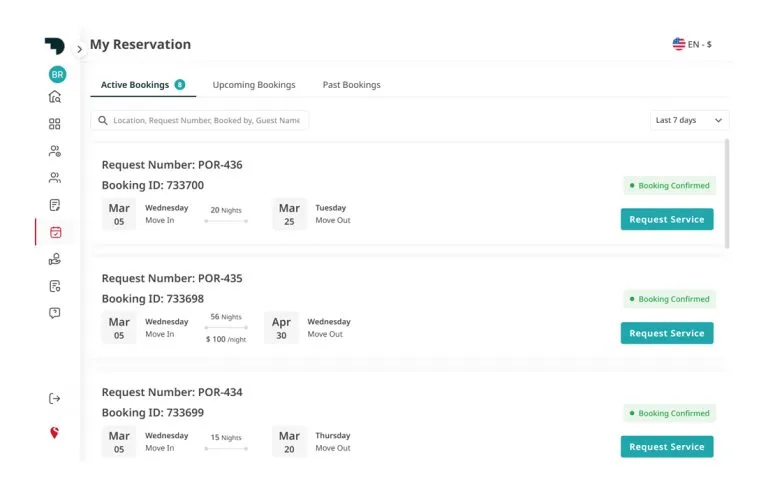The image size is (768, 489).
Task: Focus the booking search input field
Action: pyautogui.click(x=199, y=121)
